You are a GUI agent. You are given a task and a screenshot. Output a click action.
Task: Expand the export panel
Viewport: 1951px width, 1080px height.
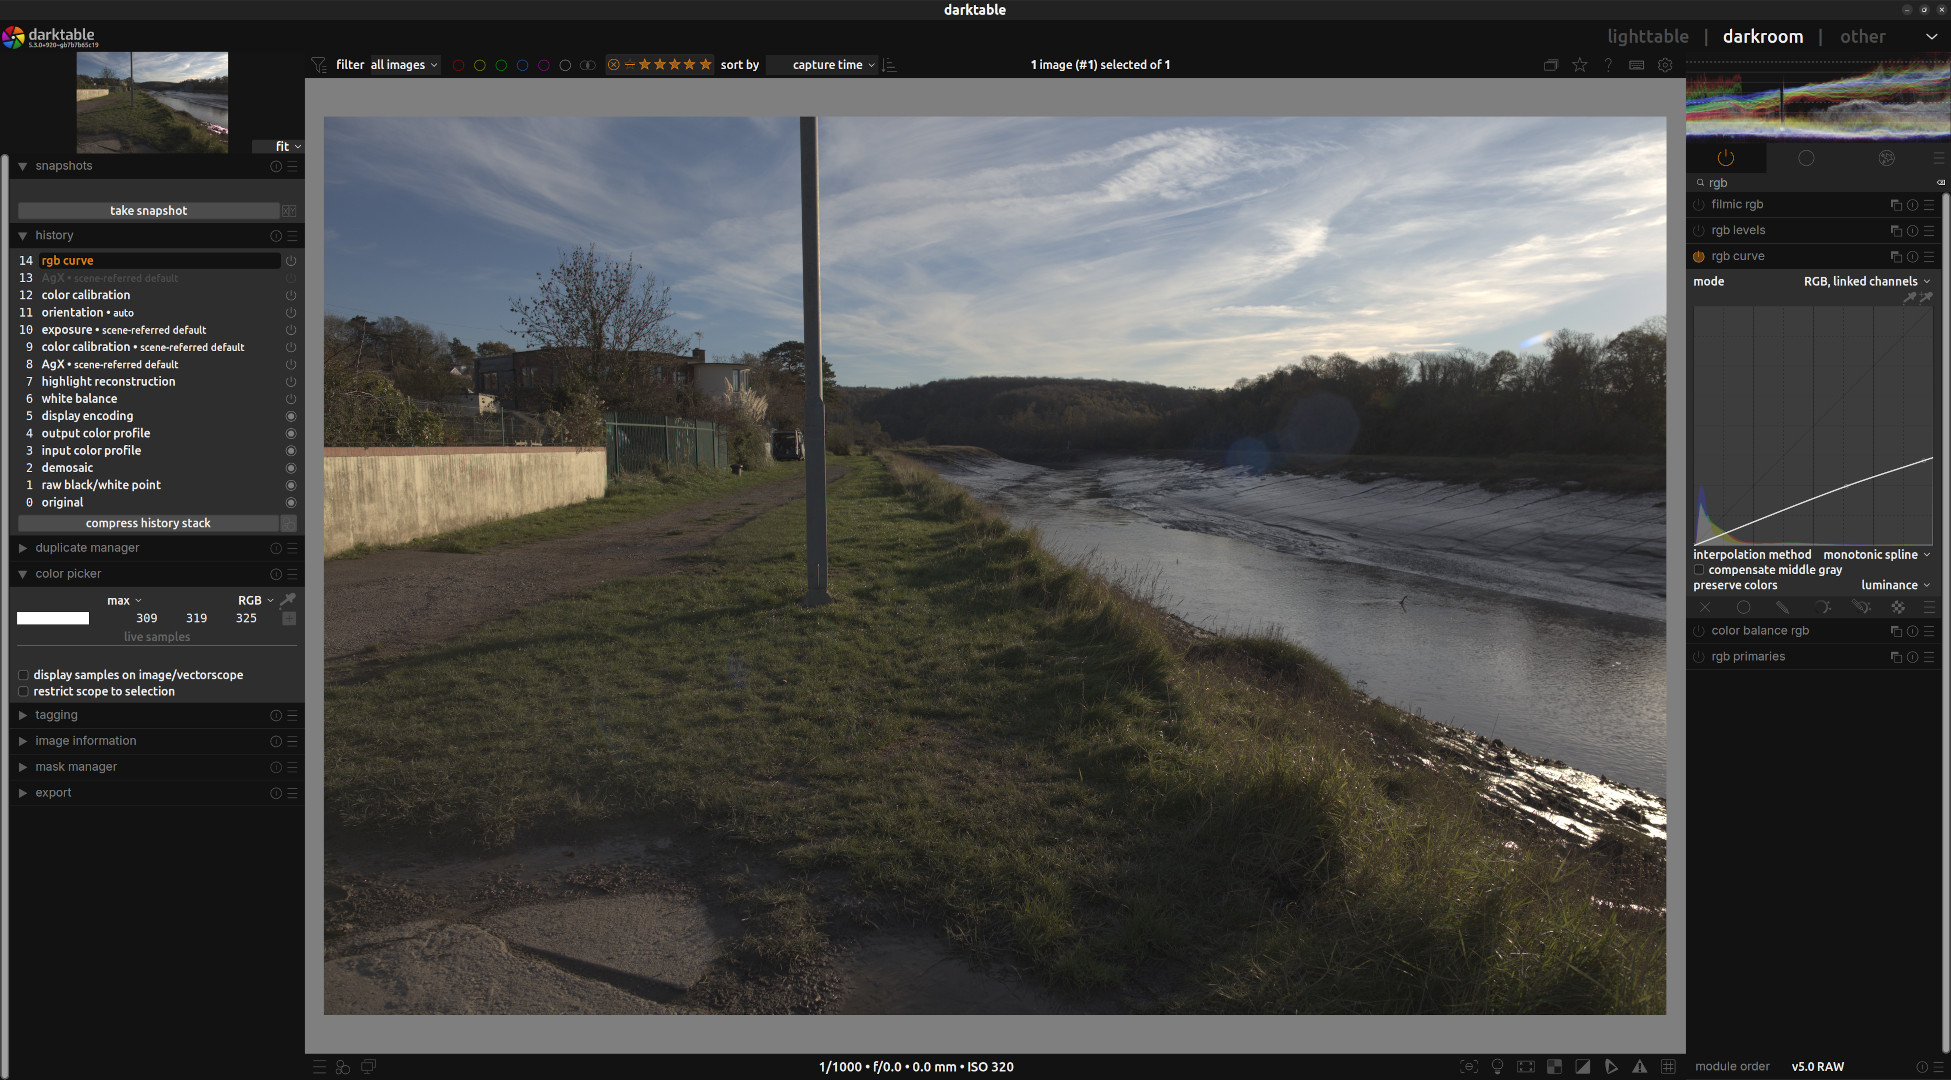click(54, 793)
